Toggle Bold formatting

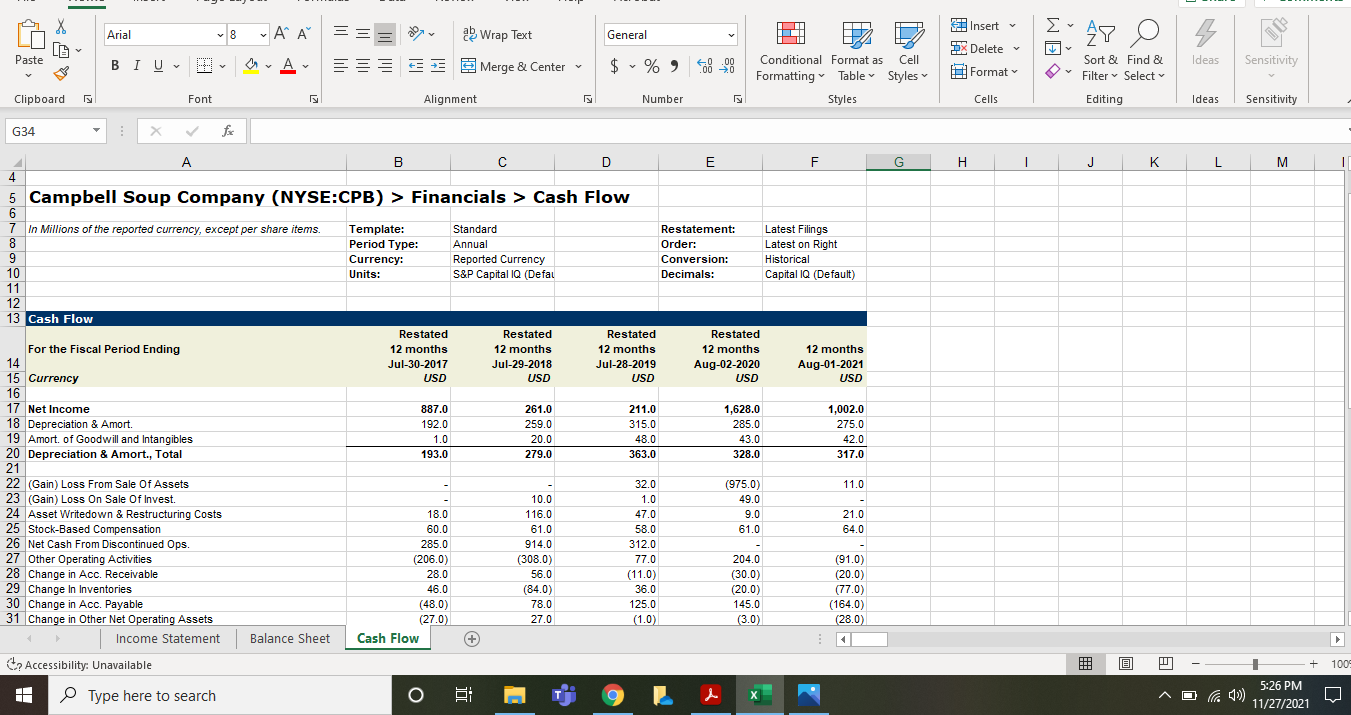[x=115, y=67]
